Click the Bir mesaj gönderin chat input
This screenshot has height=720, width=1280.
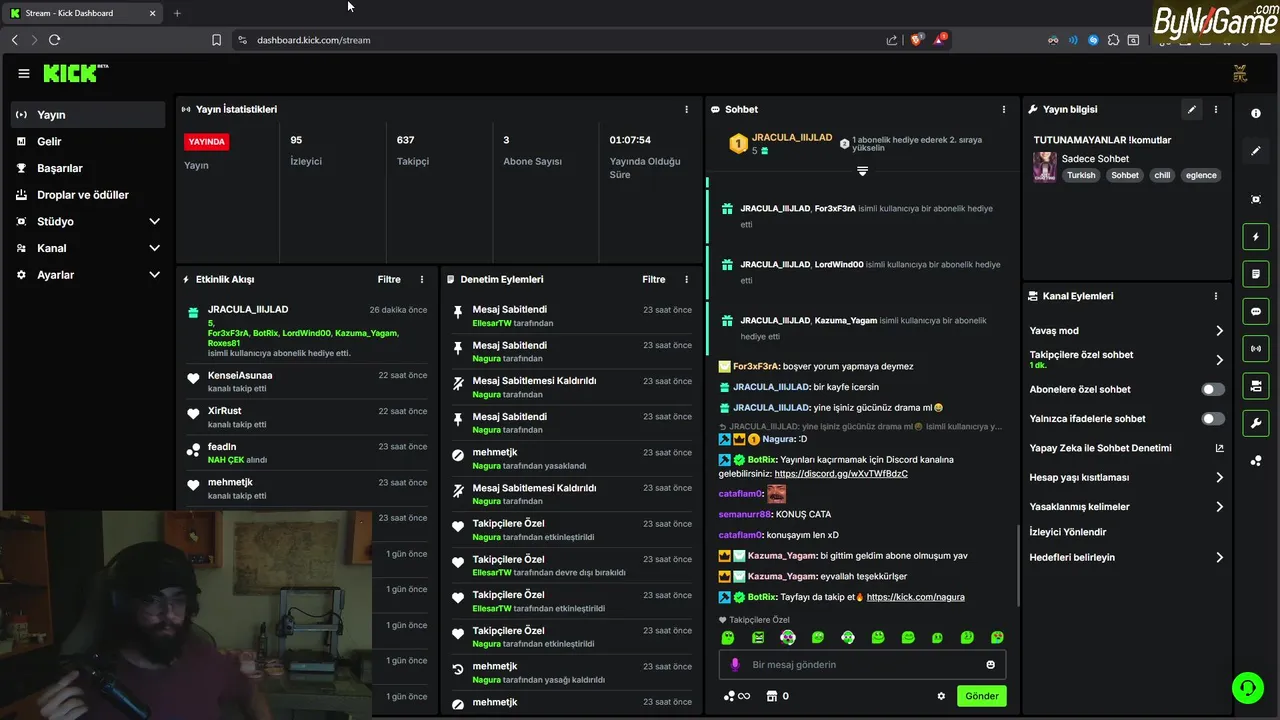(x=862, y=665)
